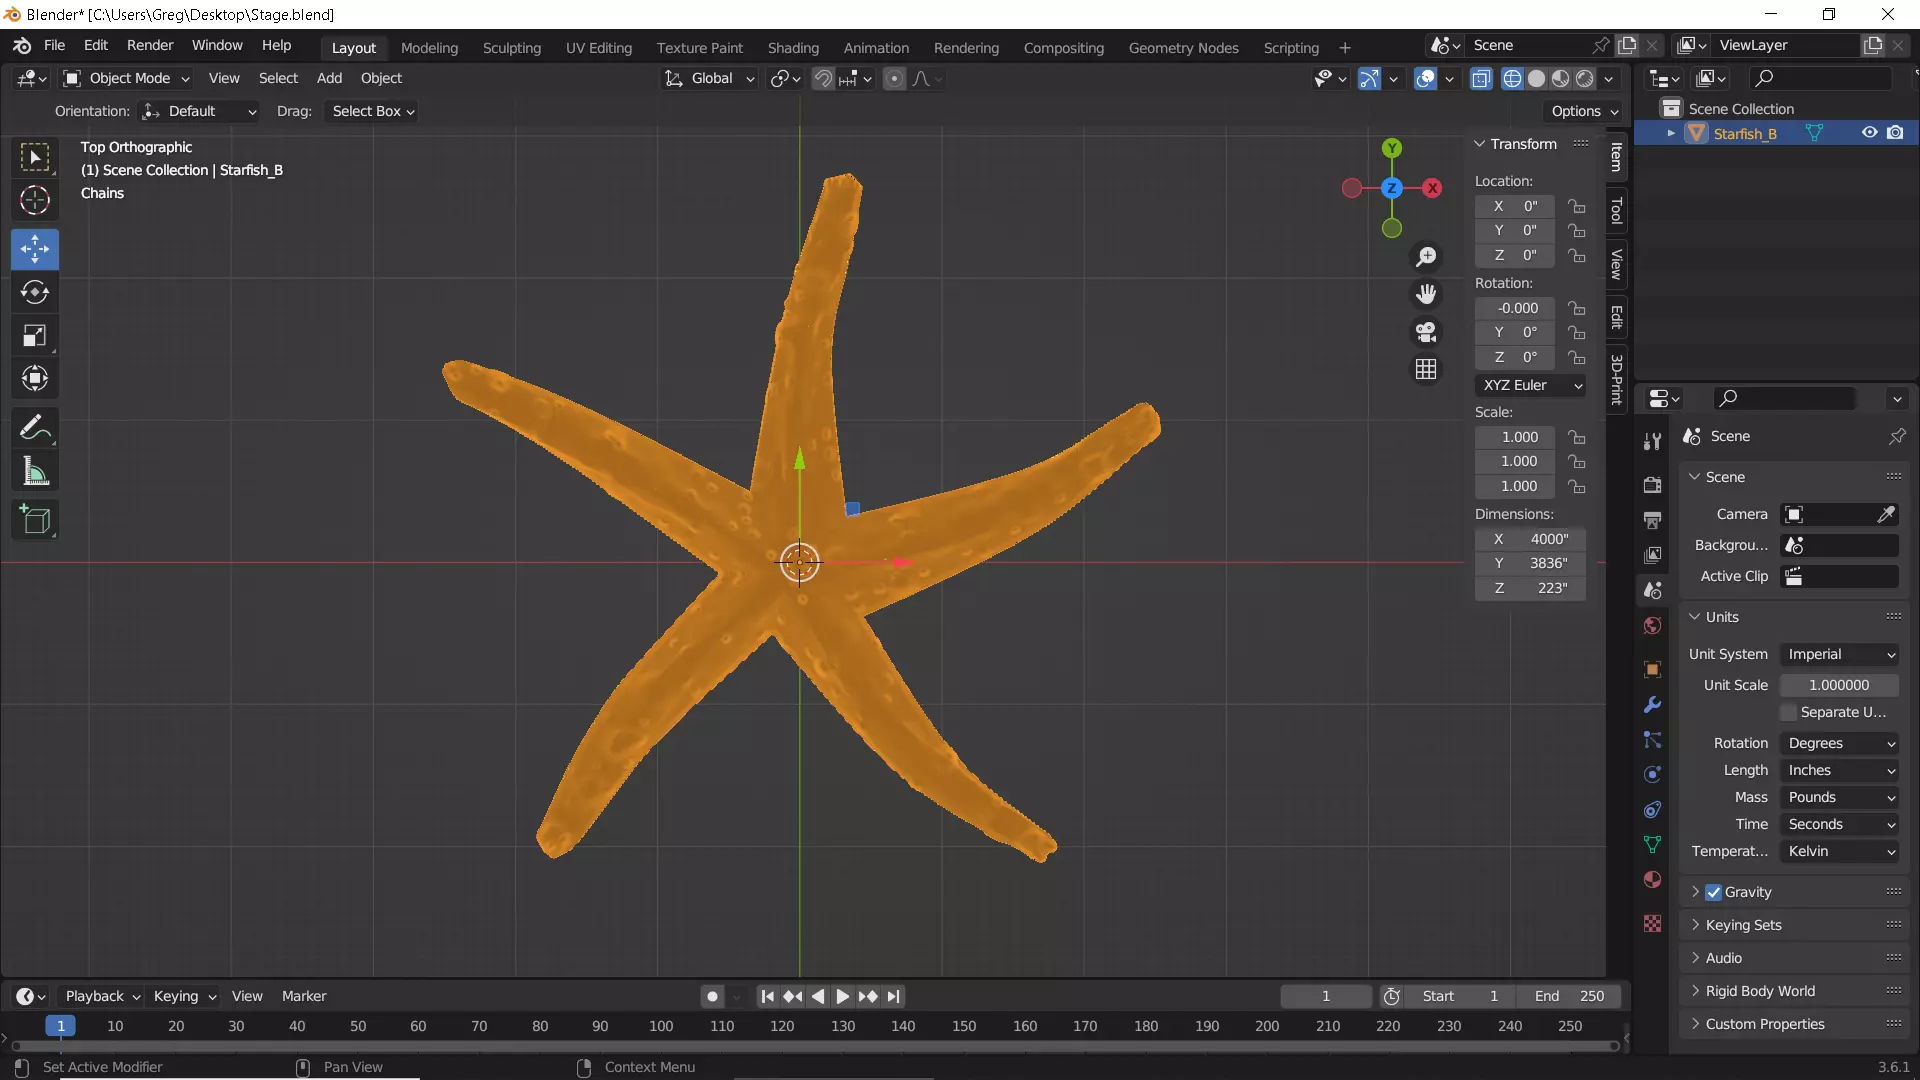Switch to orthographic grid view toggle
This screenshot has width=1920, height=1080.
click(x=1426, y=370)
